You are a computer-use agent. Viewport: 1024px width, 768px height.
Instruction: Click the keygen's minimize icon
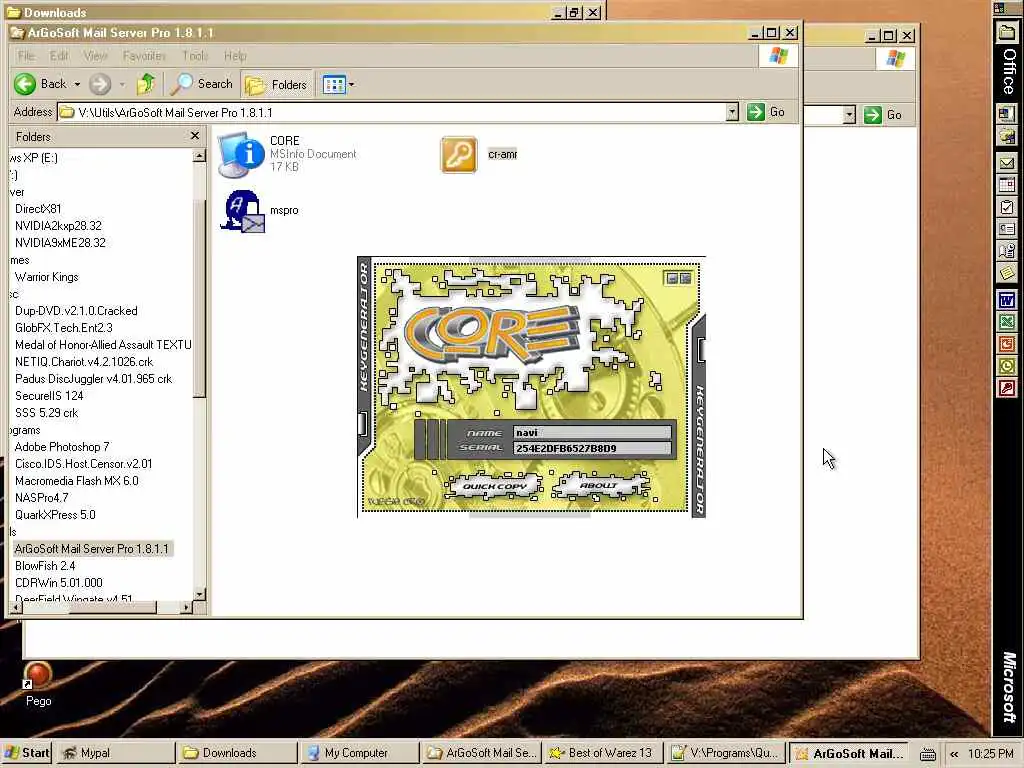coord(671,278)
